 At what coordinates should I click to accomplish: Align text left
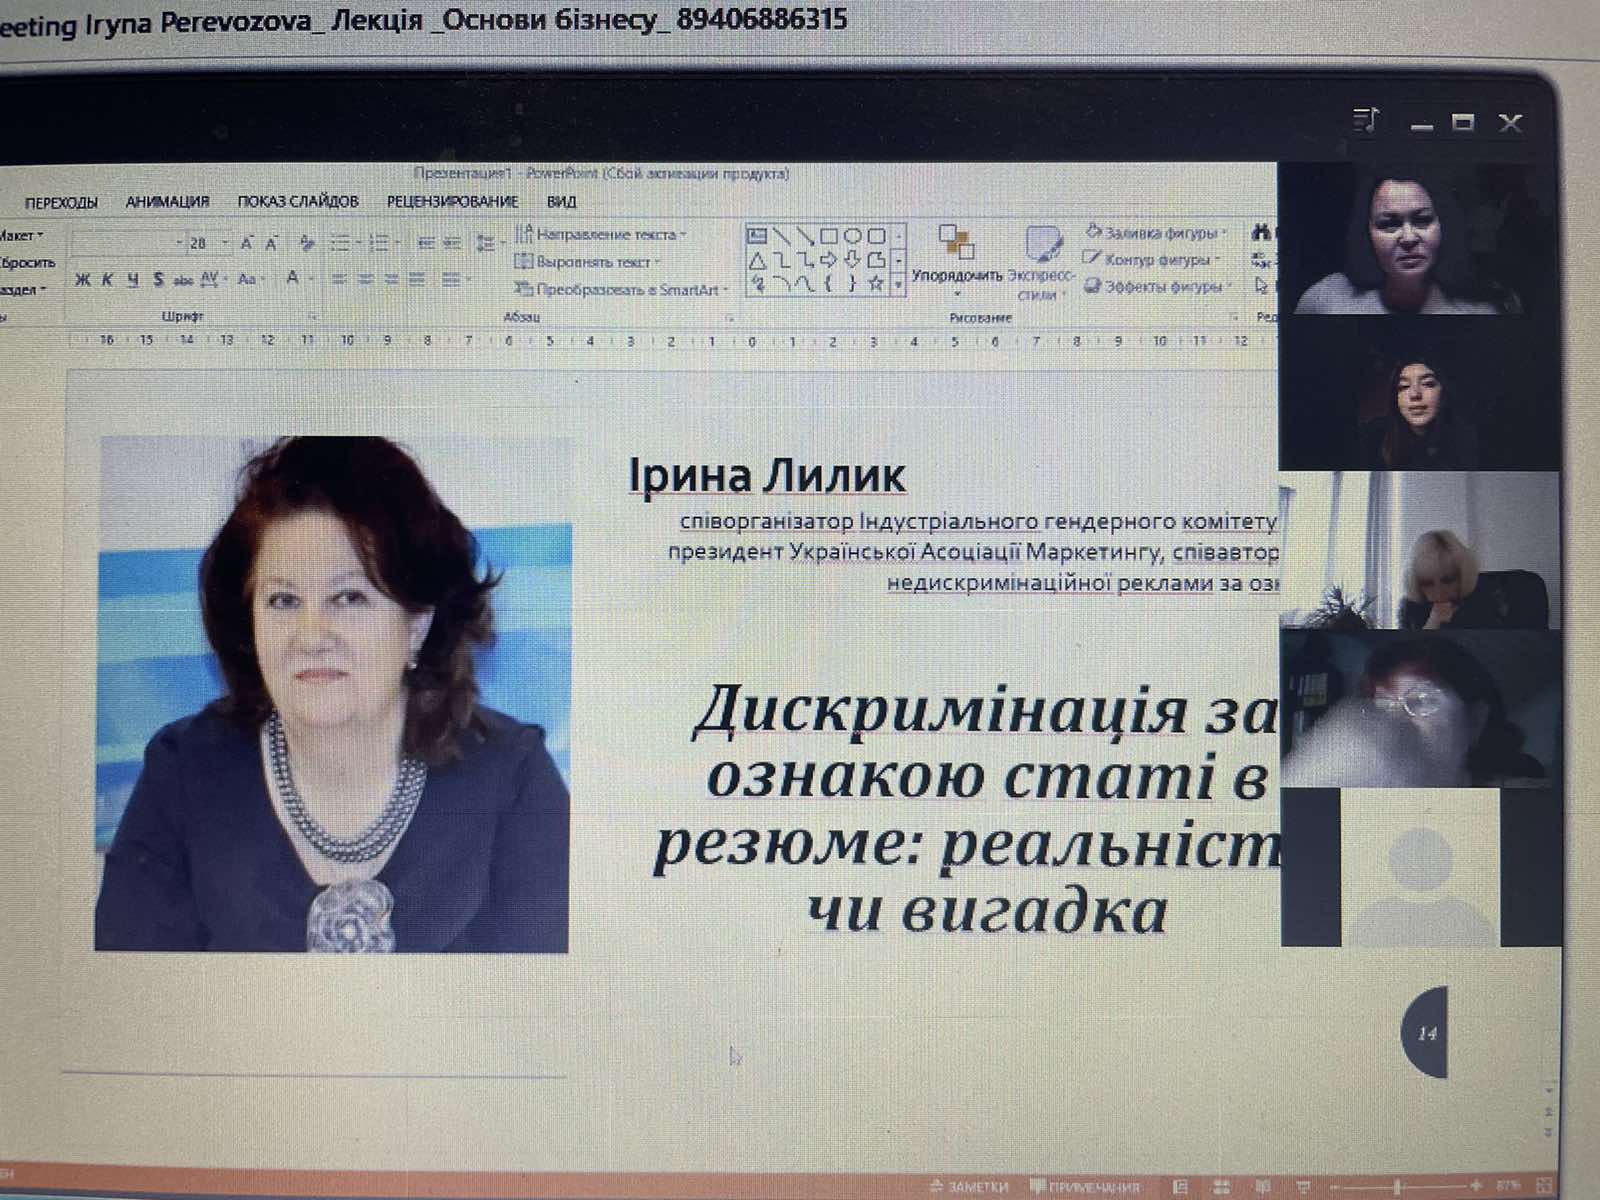point(339,279)
